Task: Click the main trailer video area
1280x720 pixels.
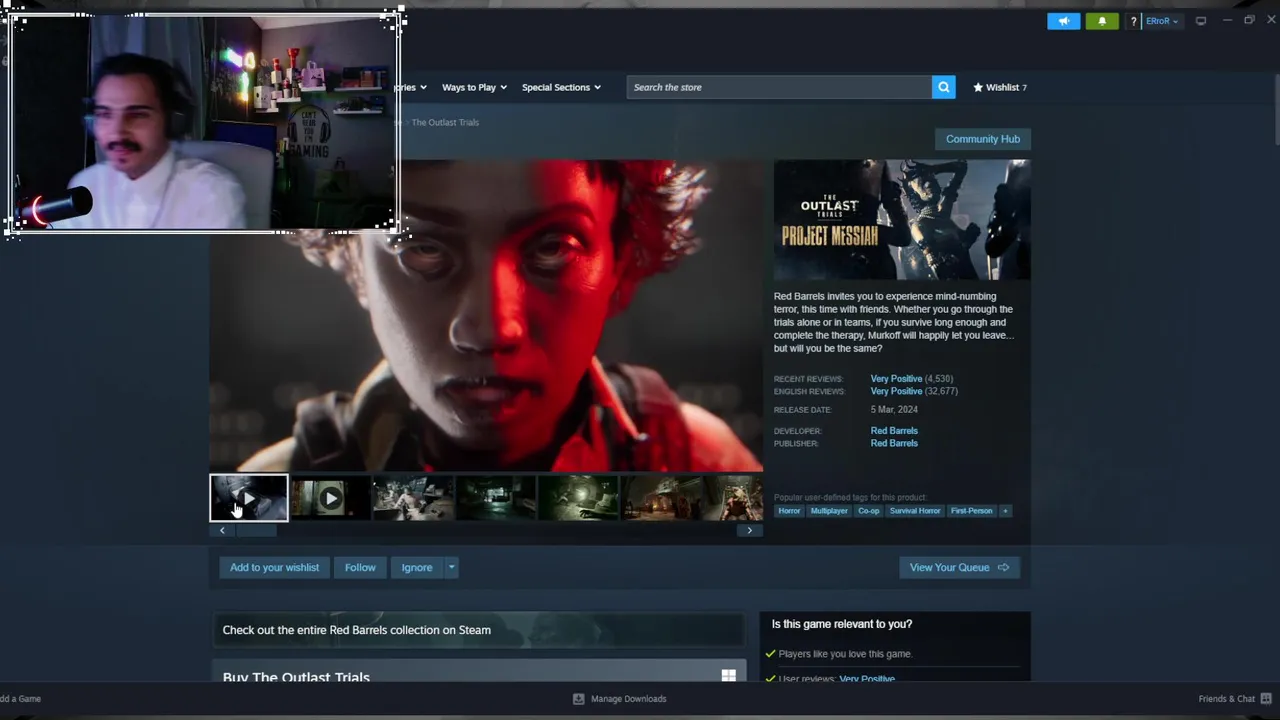Action: tap(486, 315)
